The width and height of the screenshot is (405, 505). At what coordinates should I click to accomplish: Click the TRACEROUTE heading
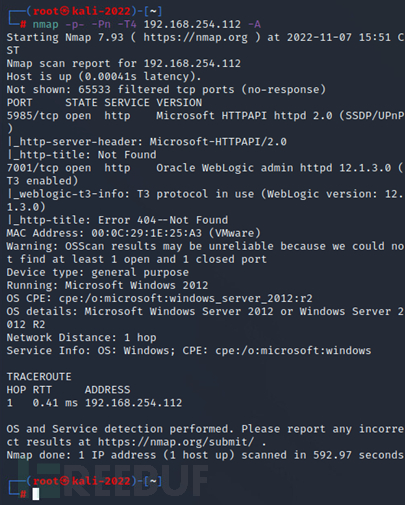[39, 377]
